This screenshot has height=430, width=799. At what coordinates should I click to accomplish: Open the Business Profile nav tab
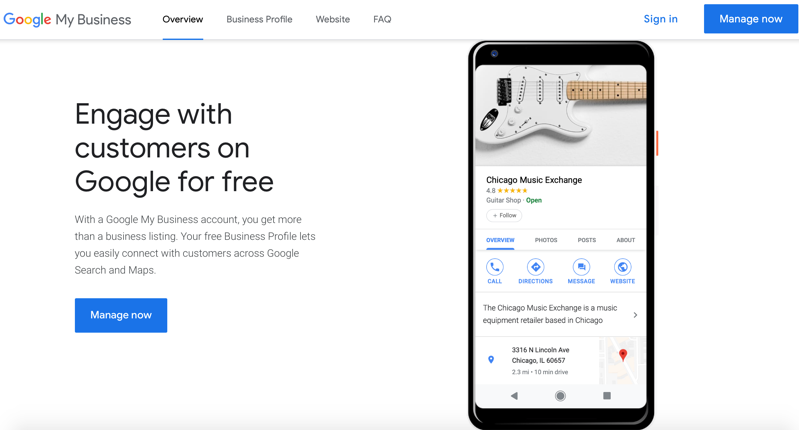pos(259,19)
